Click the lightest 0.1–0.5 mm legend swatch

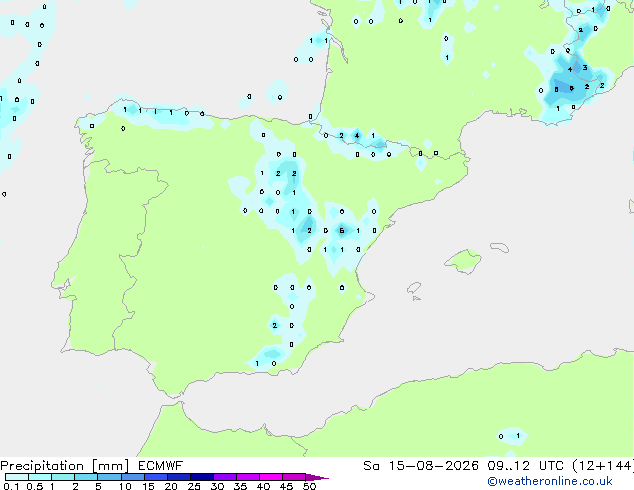[x=17, y=477]
